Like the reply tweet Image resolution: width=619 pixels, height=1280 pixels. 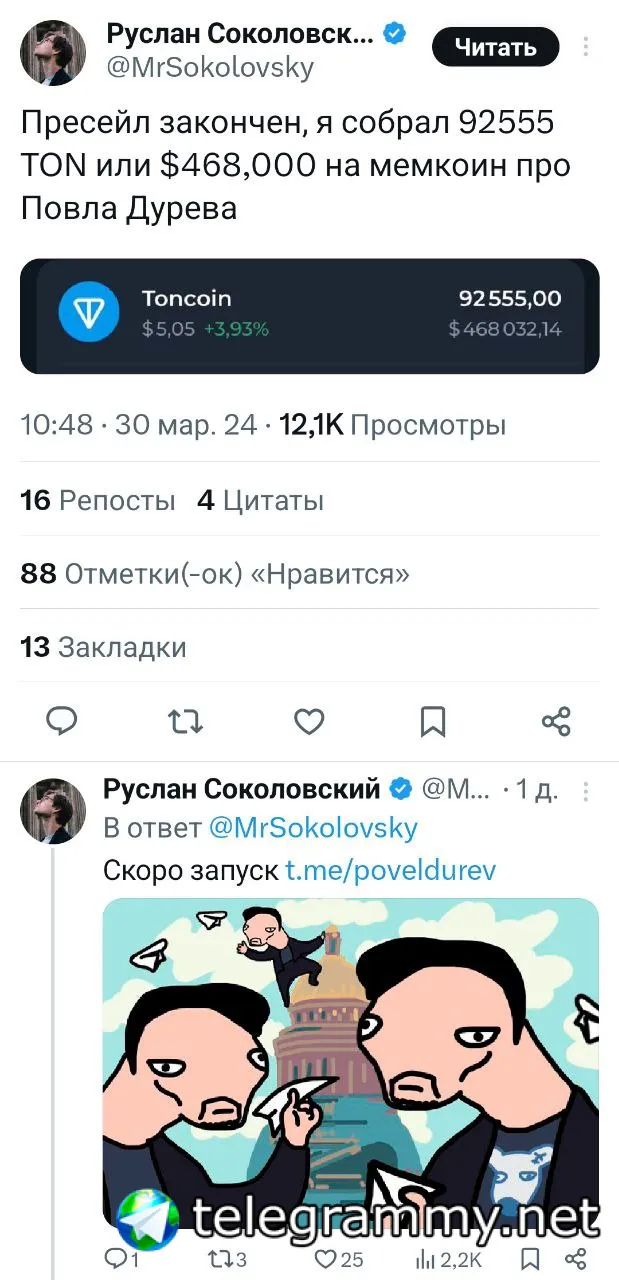point(325,1259)
